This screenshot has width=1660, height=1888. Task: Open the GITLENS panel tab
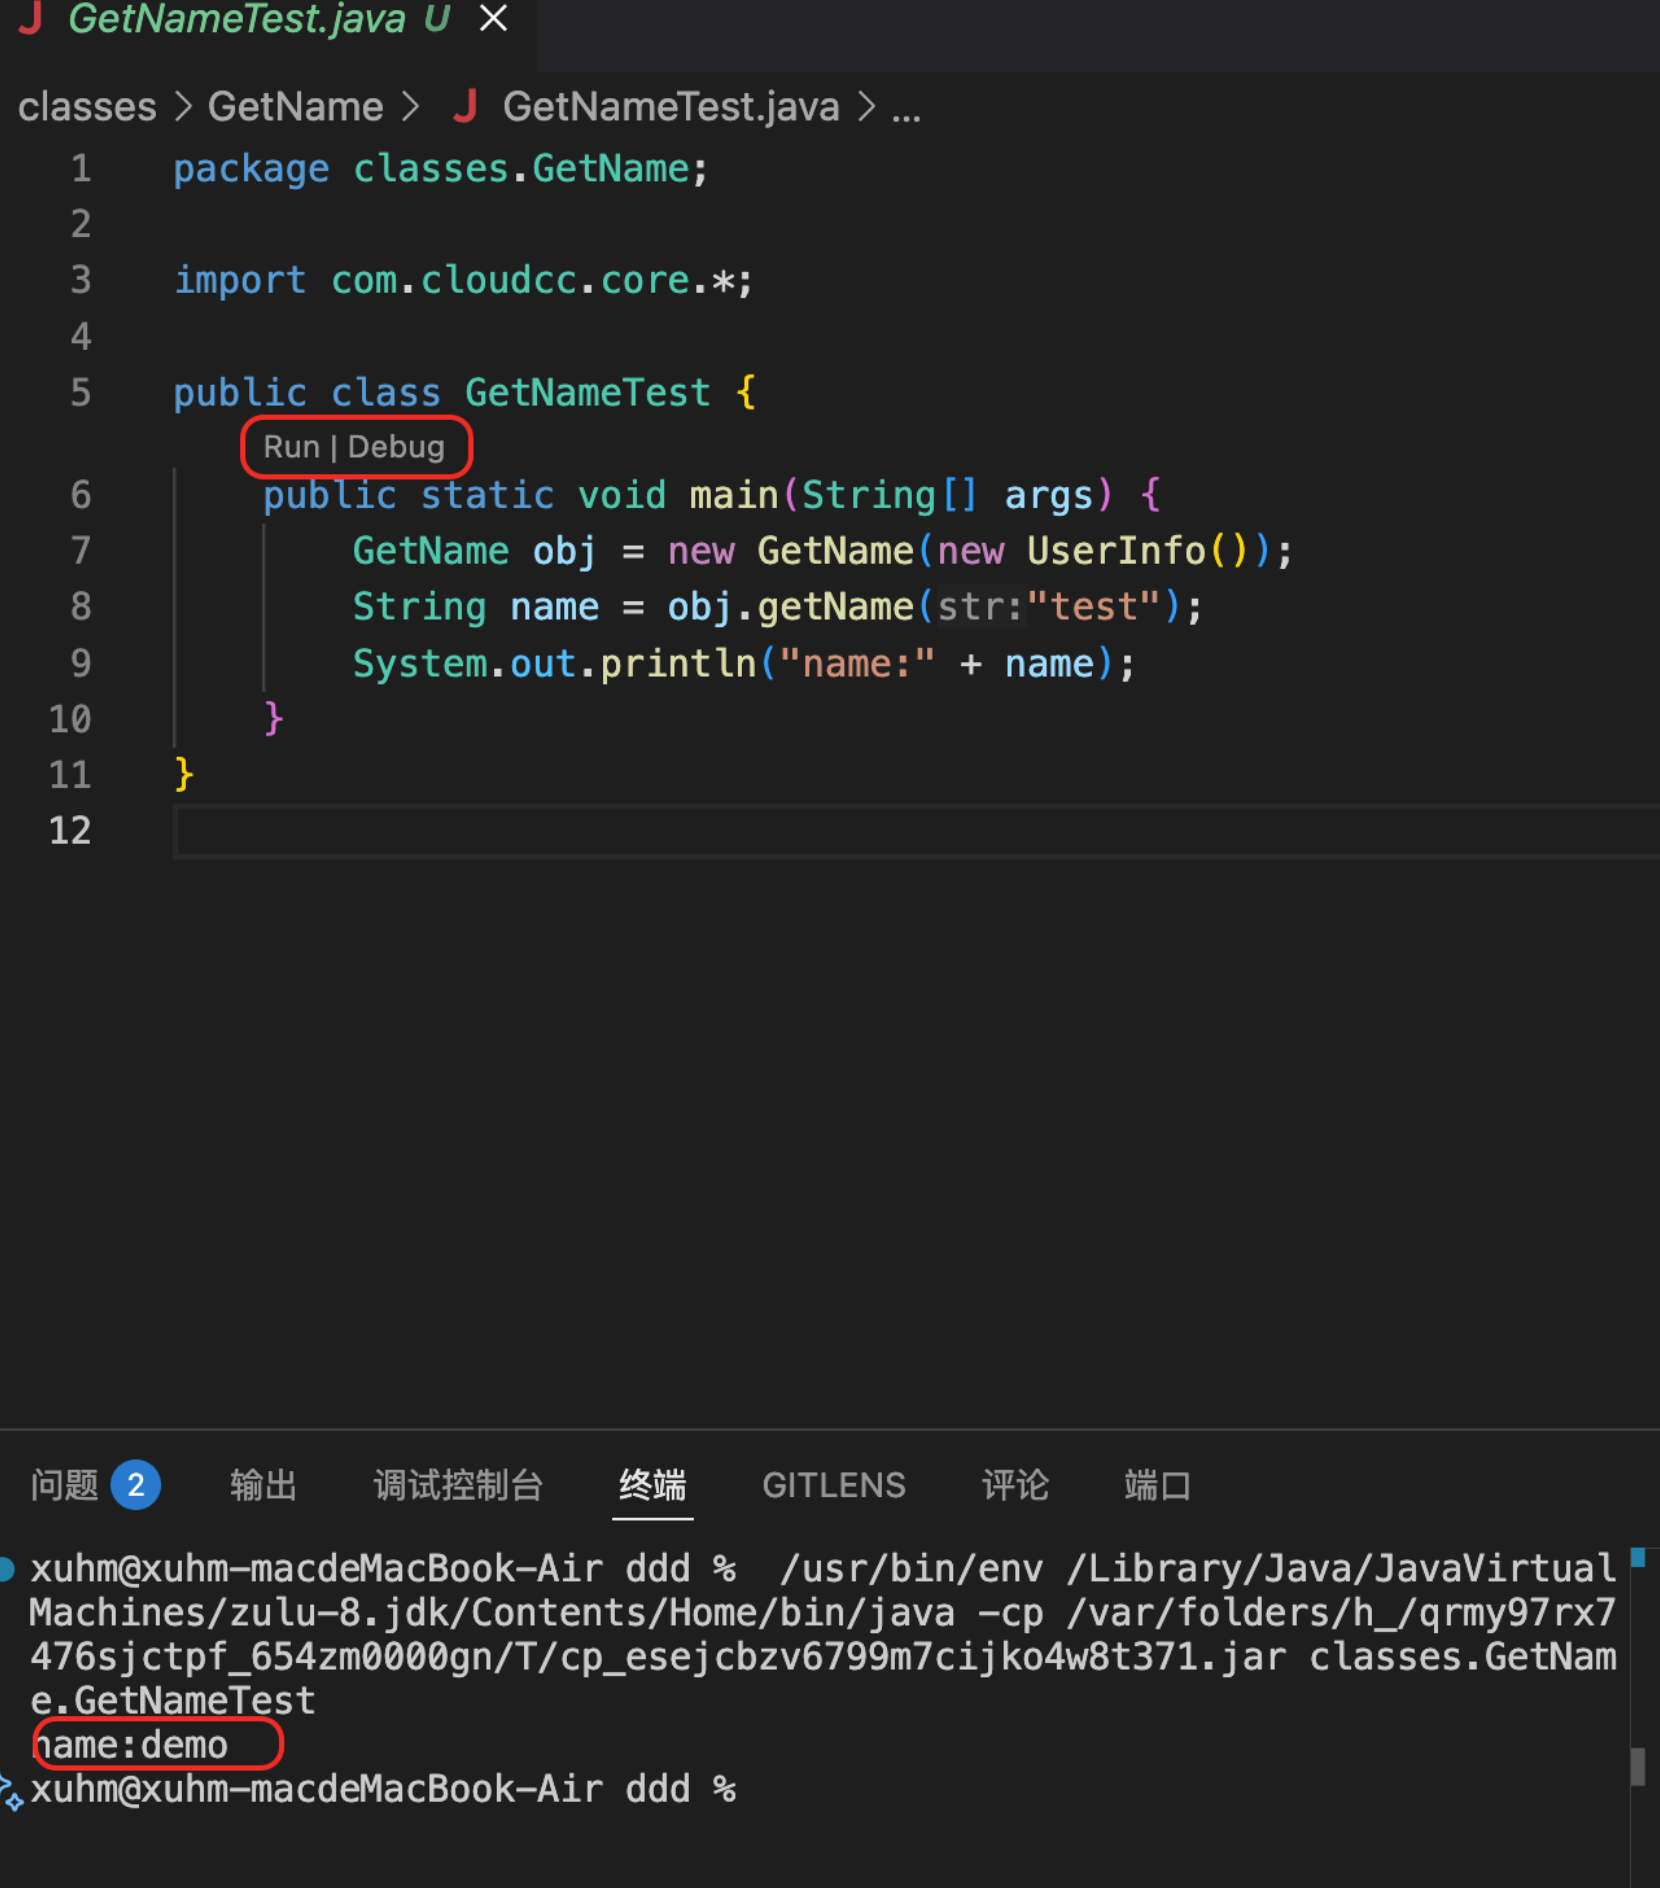pos(833,1485)
